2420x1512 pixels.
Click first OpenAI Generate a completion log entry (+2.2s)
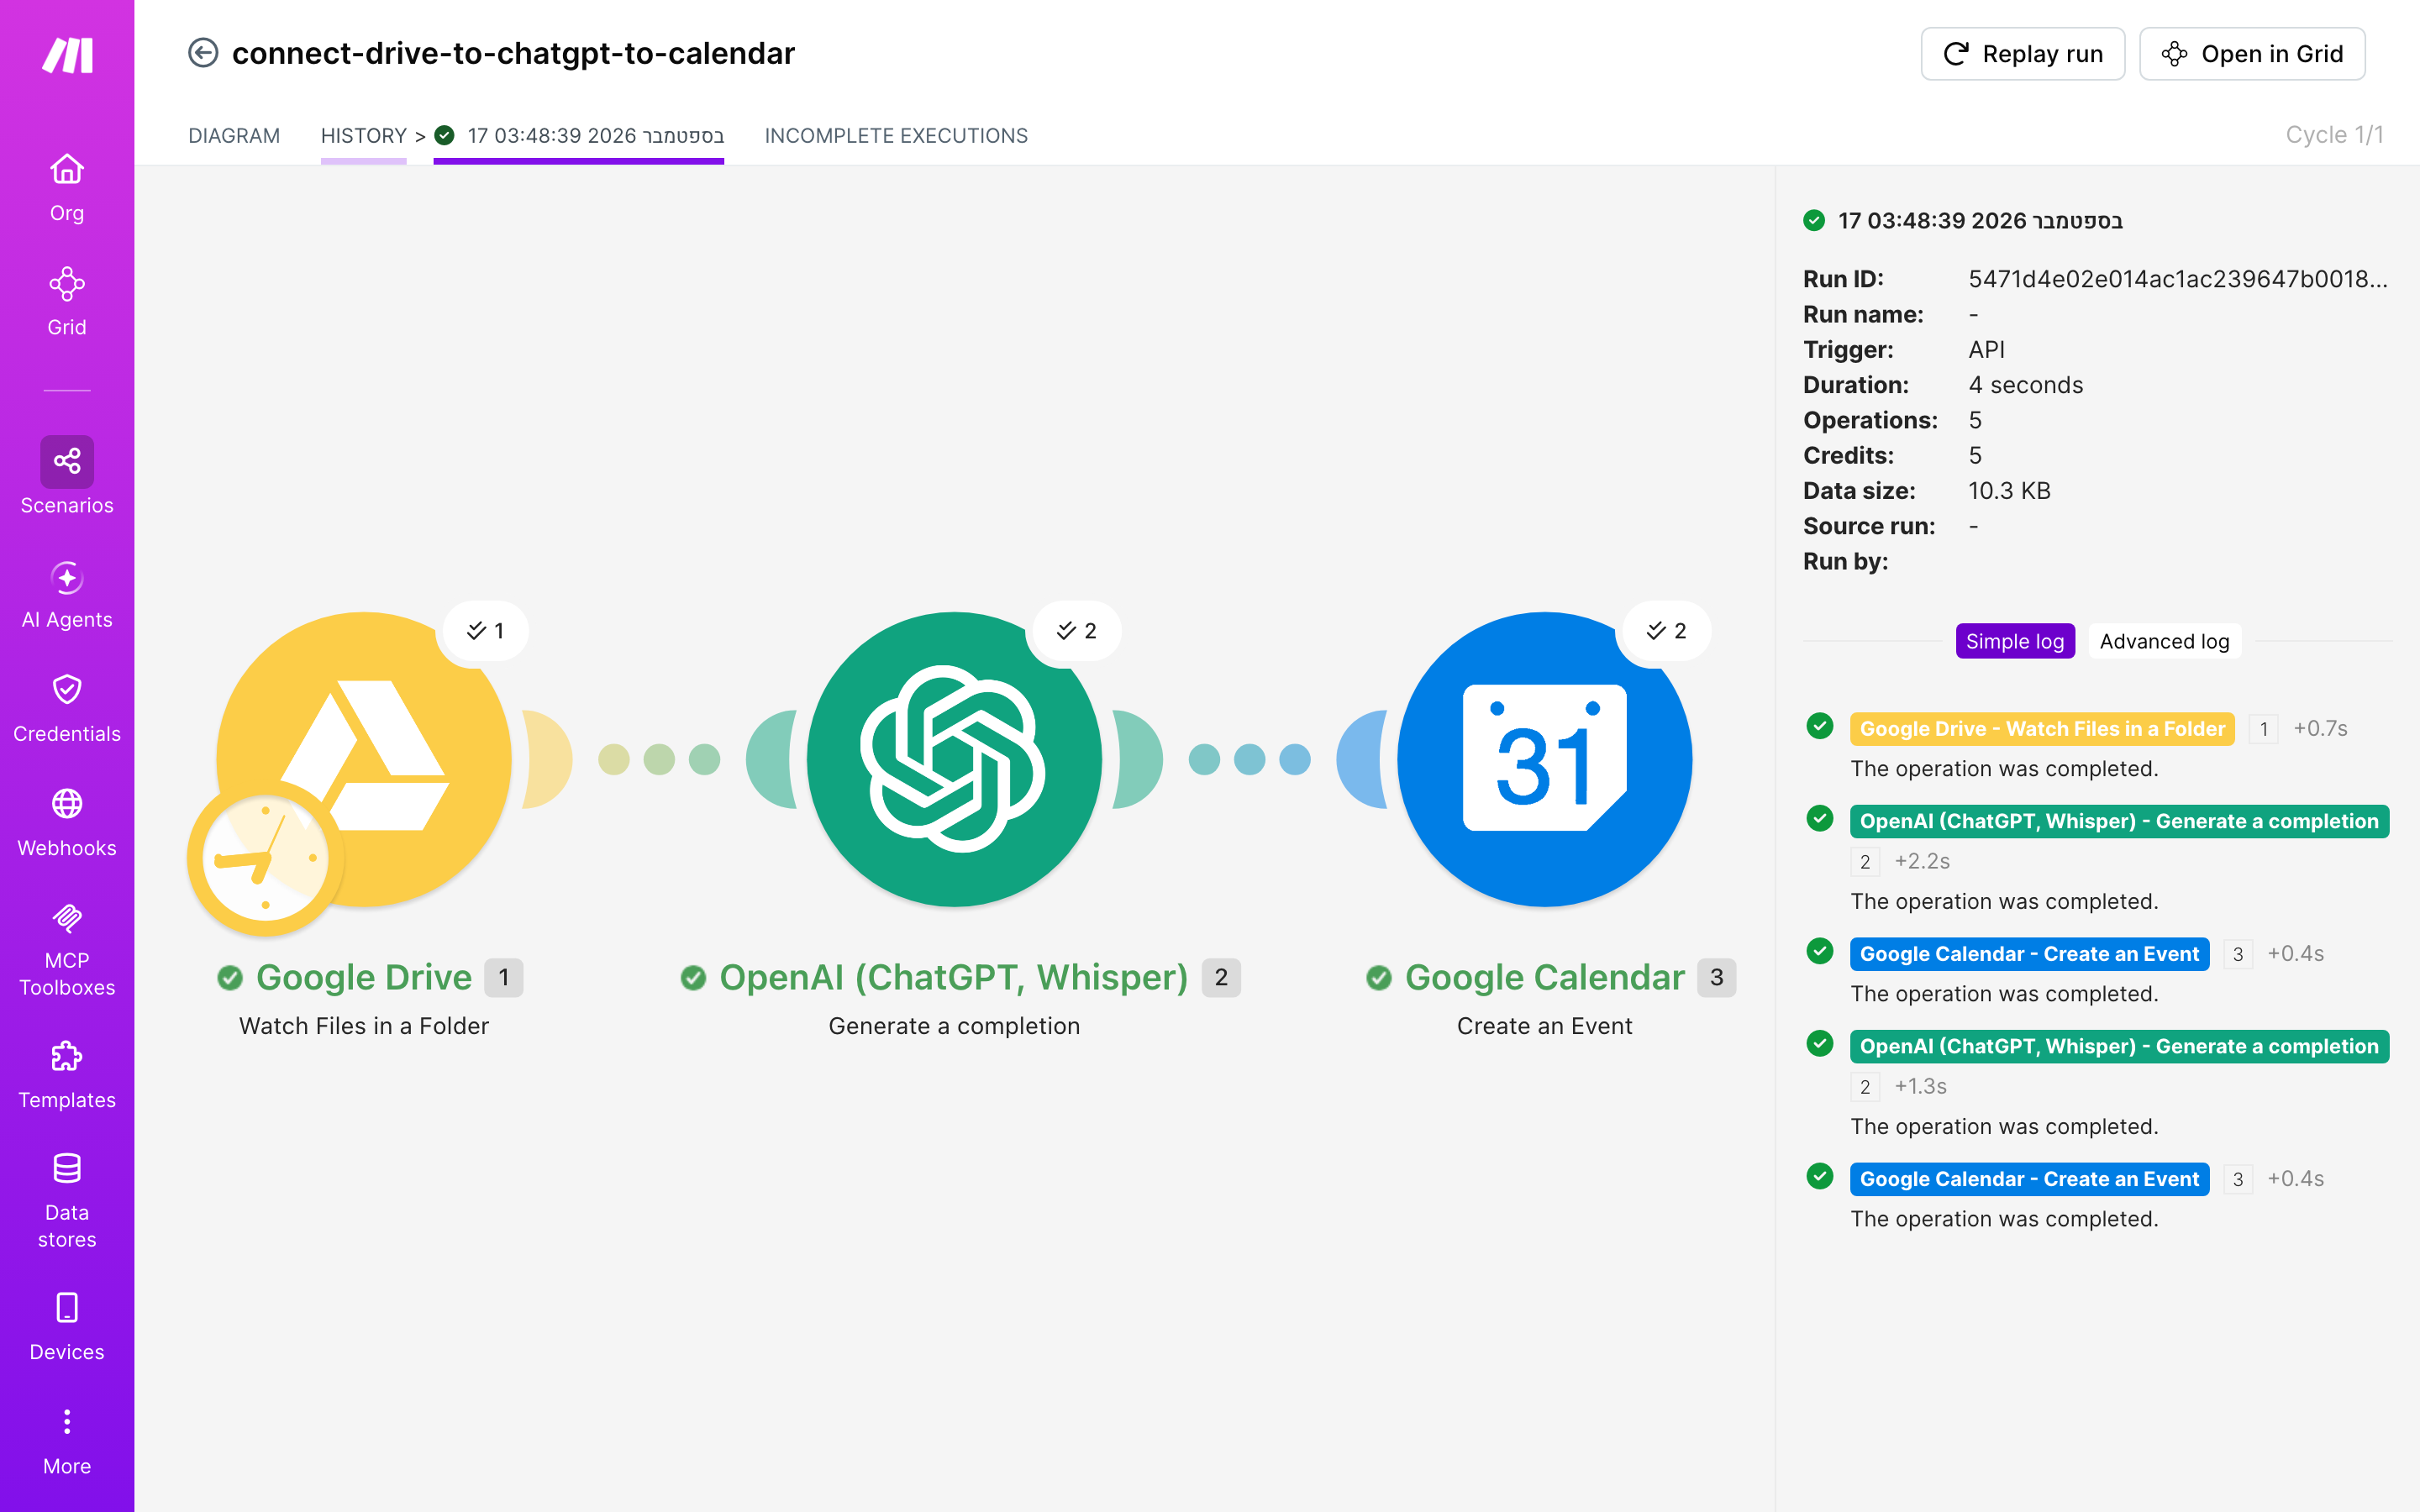click(2118, 820)
